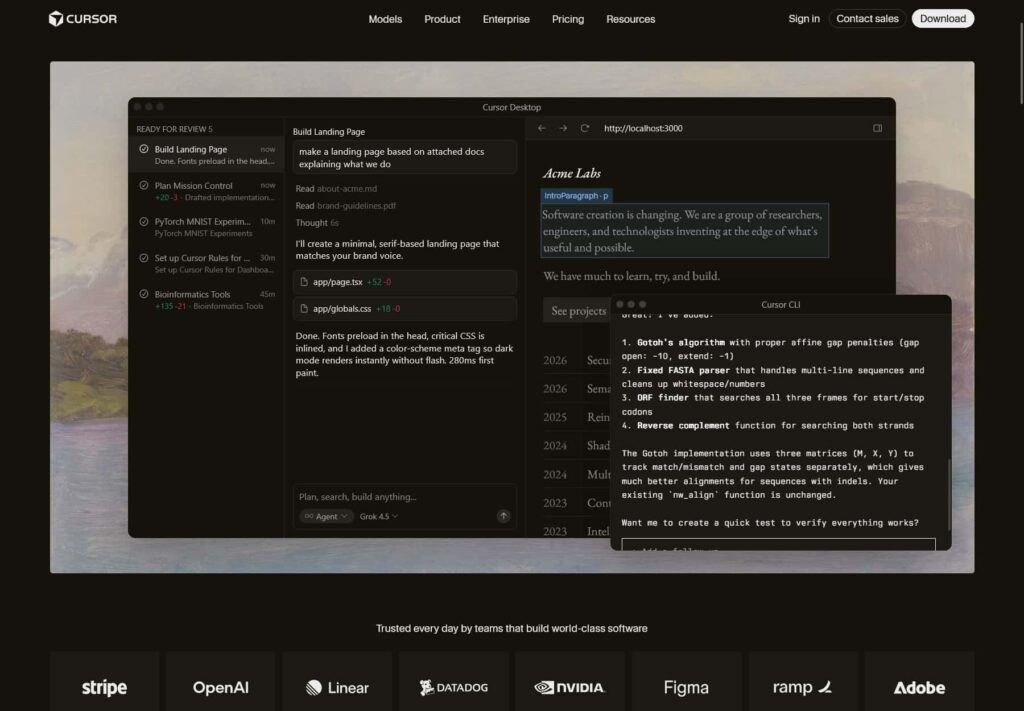Expand the Thought 6s step
Image resolution: width=1024 pixels, height=711 pixels.
317,223
